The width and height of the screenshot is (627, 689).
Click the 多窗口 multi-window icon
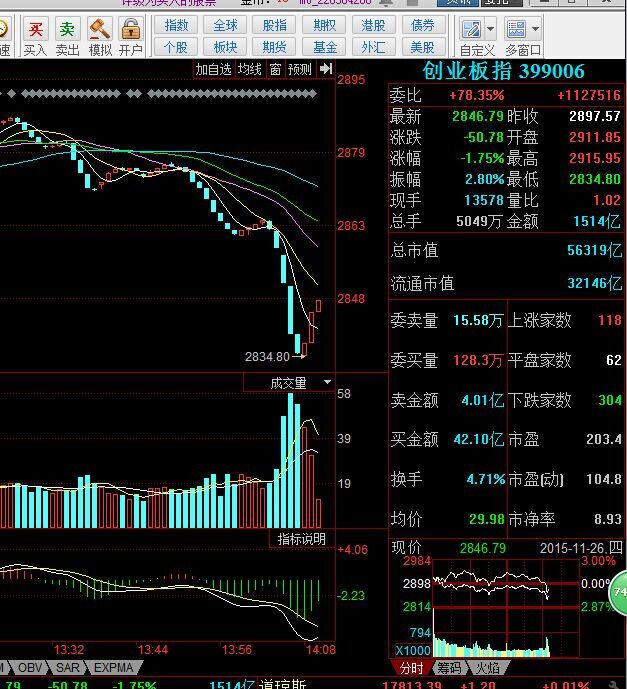(516, 29)
